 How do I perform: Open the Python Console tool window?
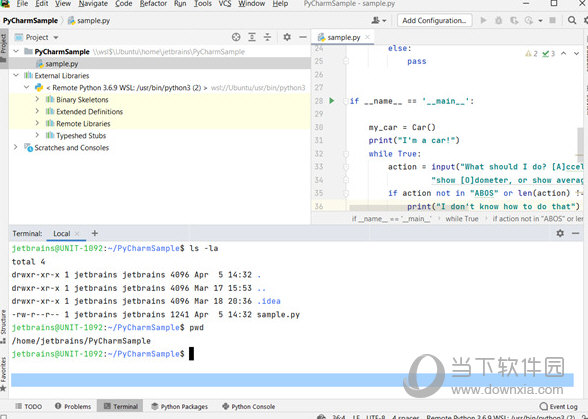[249, 406]
